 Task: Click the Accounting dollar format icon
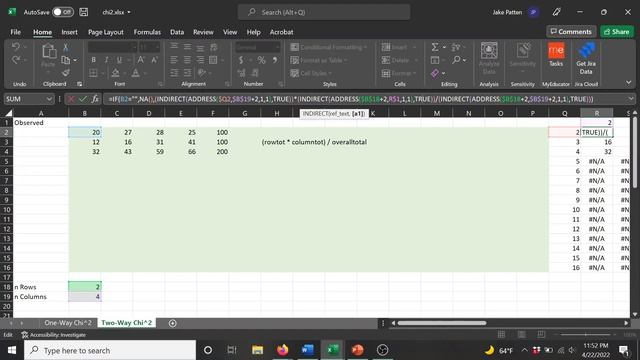(x=241, y=60)
